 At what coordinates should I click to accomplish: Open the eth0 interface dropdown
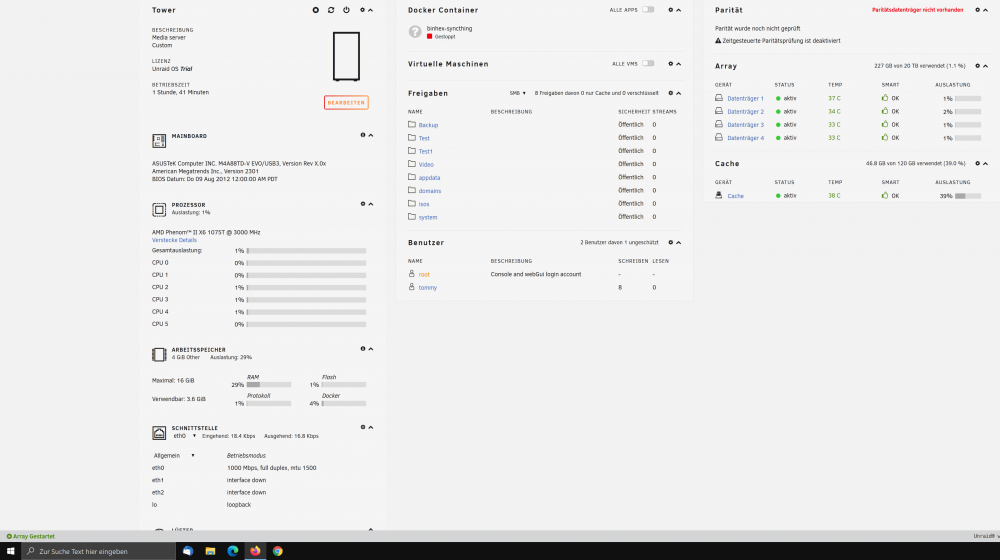184,436
